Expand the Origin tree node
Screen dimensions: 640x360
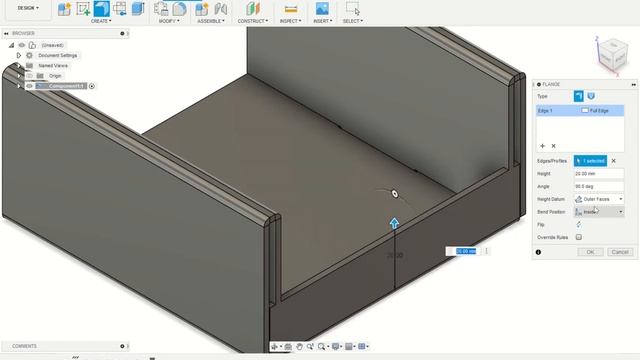(x=19, y=76)
